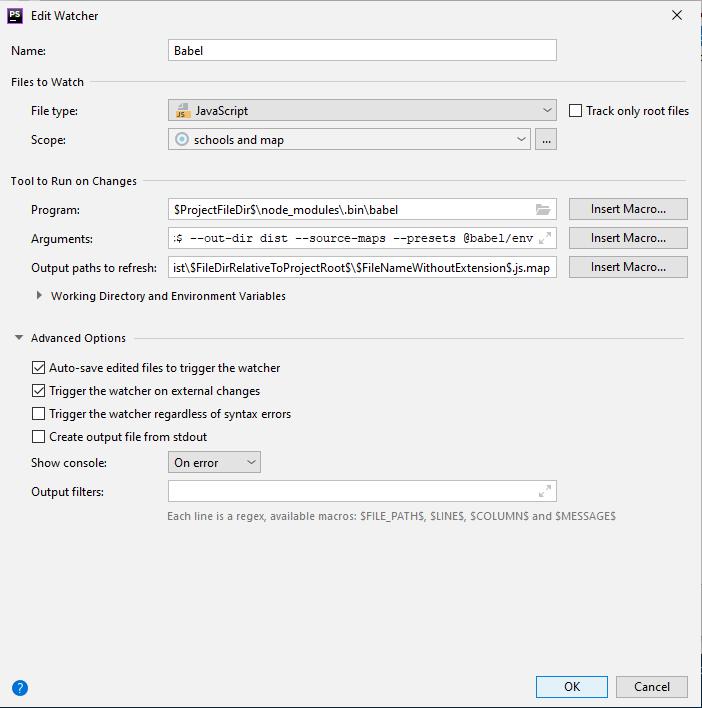Insert Macro for Output paths to refresh

coord(628,267)
